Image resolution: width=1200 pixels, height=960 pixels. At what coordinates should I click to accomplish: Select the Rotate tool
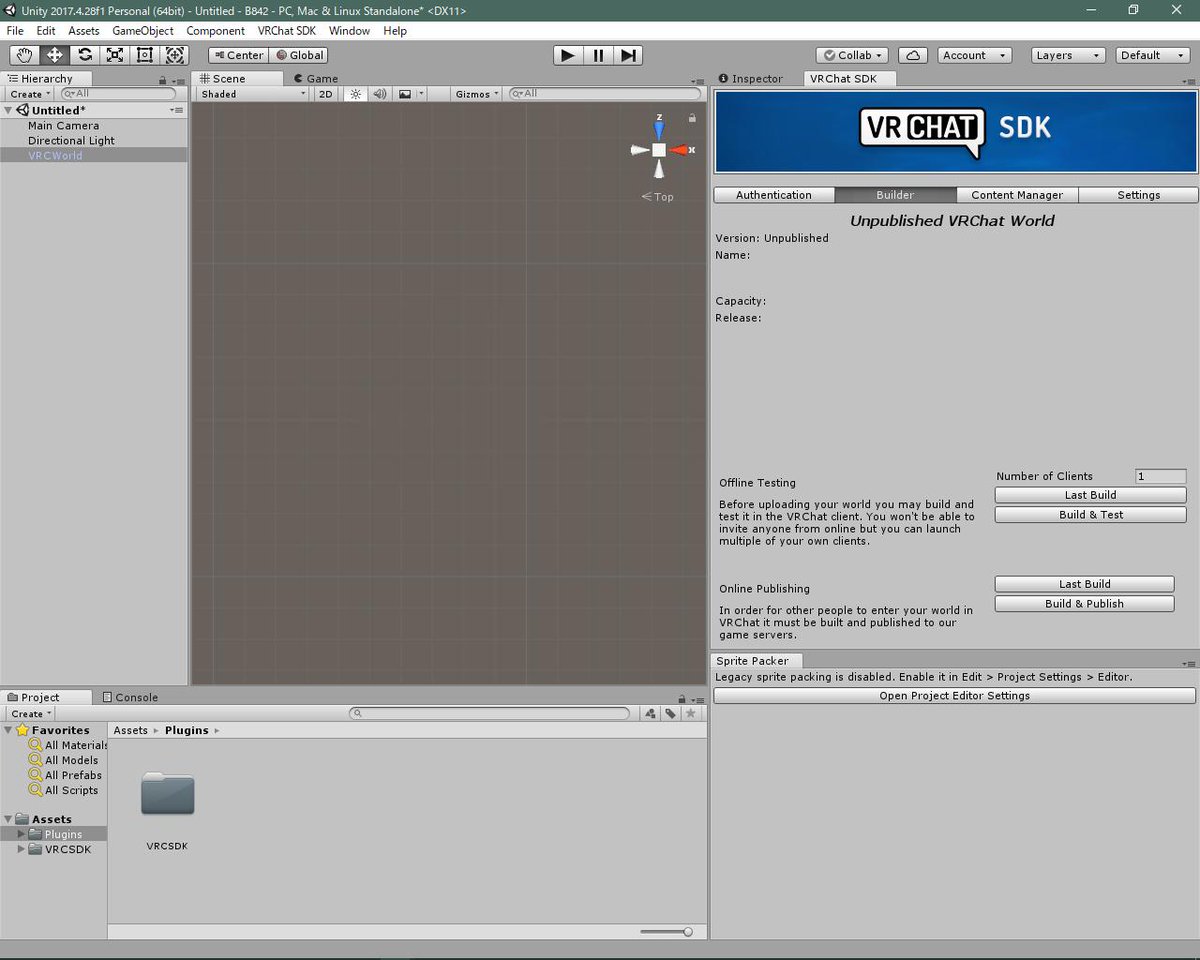pyautogui.click(x=85, y=55)
